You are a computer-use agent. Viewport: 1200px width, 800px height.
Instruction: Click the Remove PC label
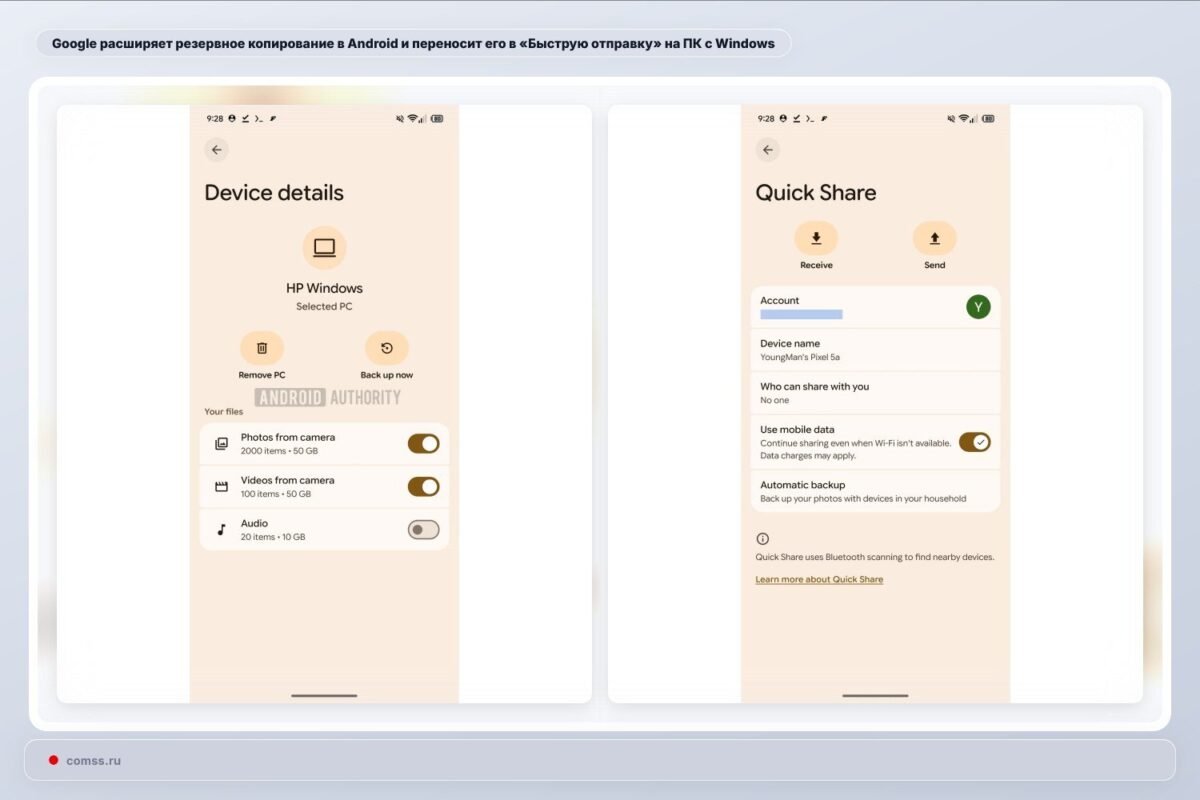tap(262, 375)
